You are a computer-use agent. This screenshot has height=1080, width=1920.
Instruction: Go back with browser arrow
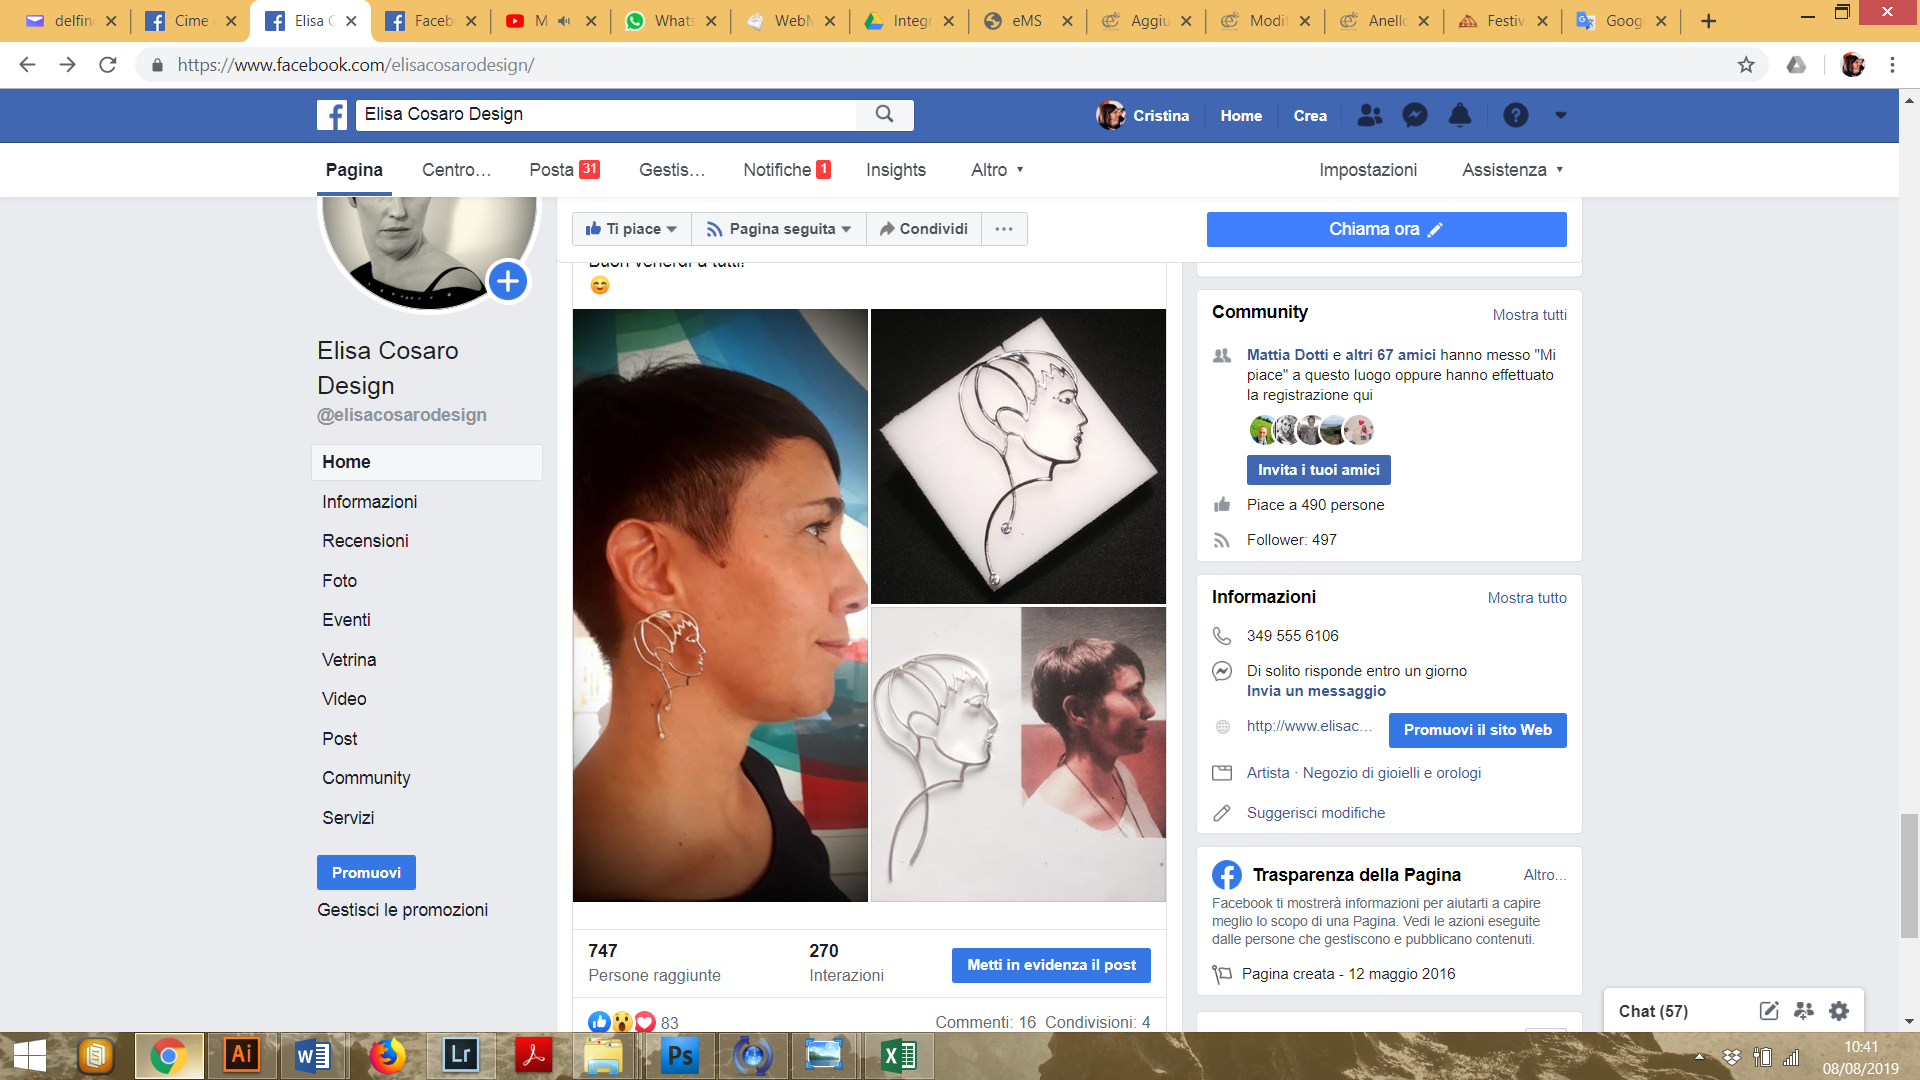[x=27, y=65]
